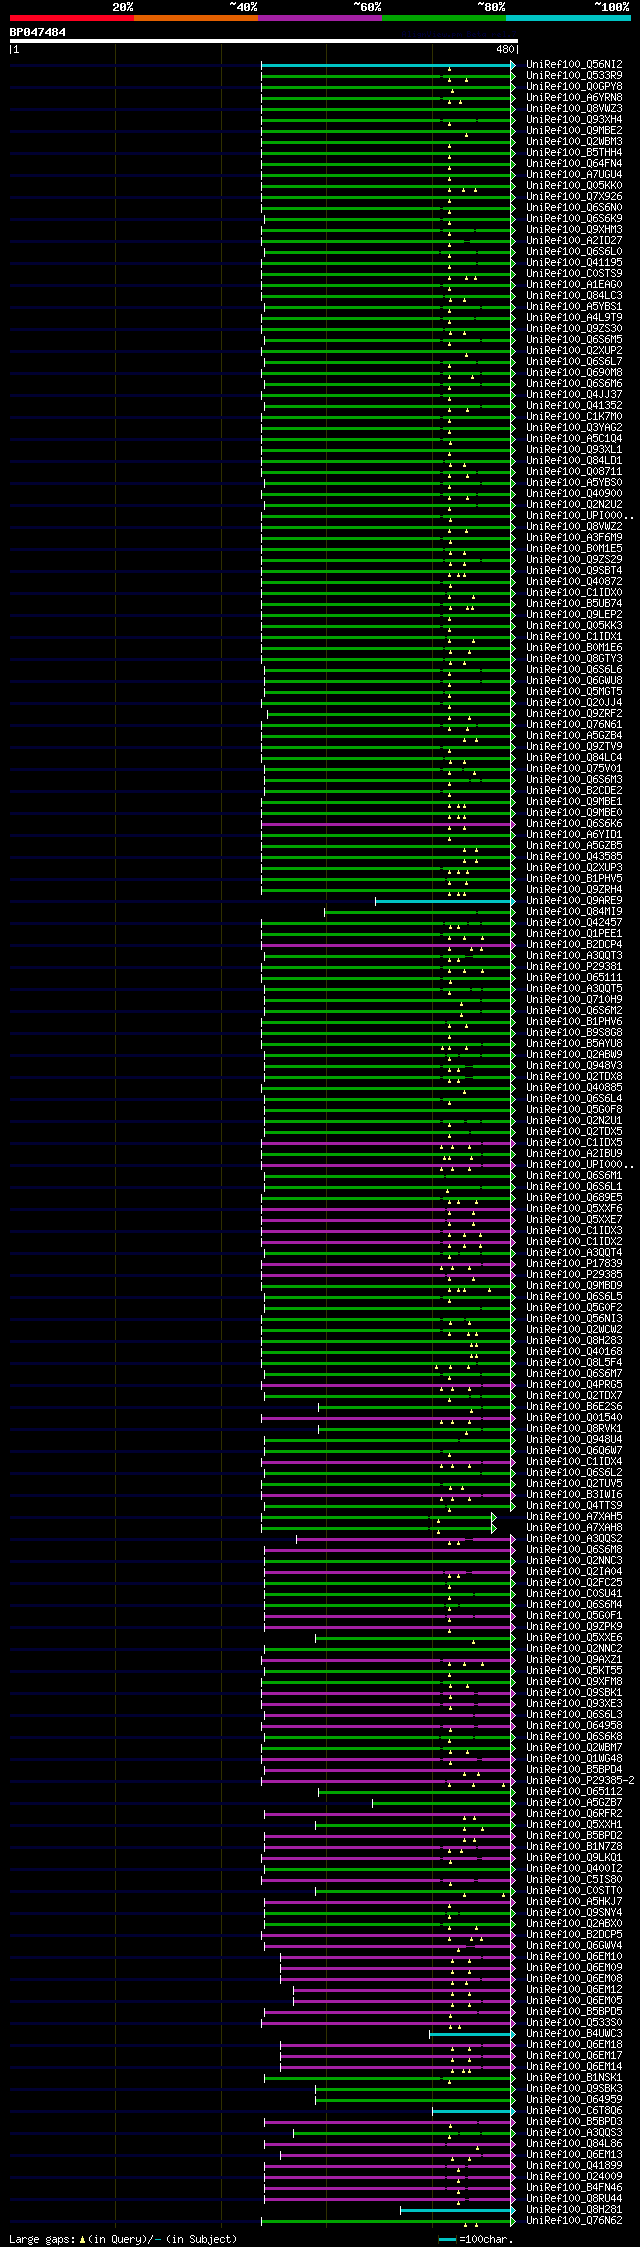Click the white query length bar
The width and height of the screenshot is (640, 2247).
[263, 41]
